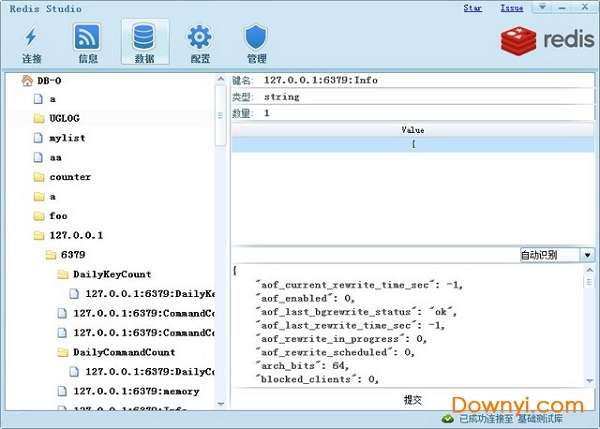Click the green connection status icon
Viewport: 600px width, 429px height.
click(448, 419)
